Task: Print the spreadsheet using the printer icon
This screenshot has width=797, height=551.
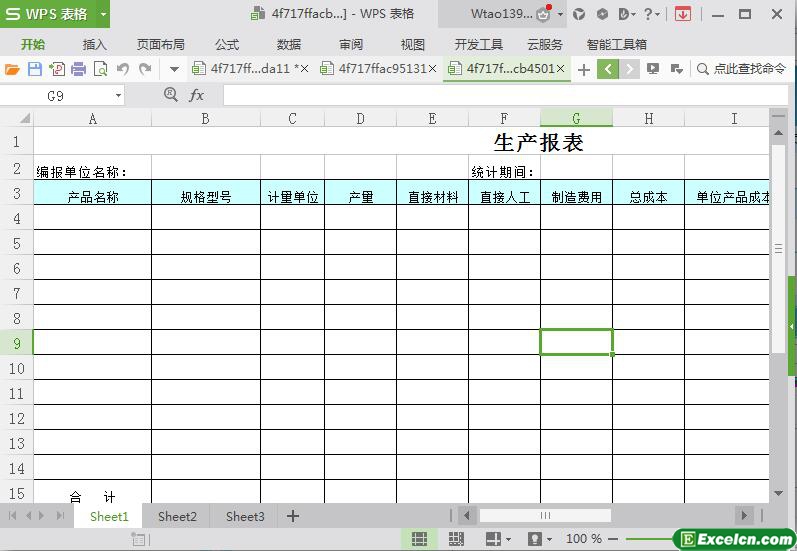Action: pyautogui.click(x=78, y=69)
